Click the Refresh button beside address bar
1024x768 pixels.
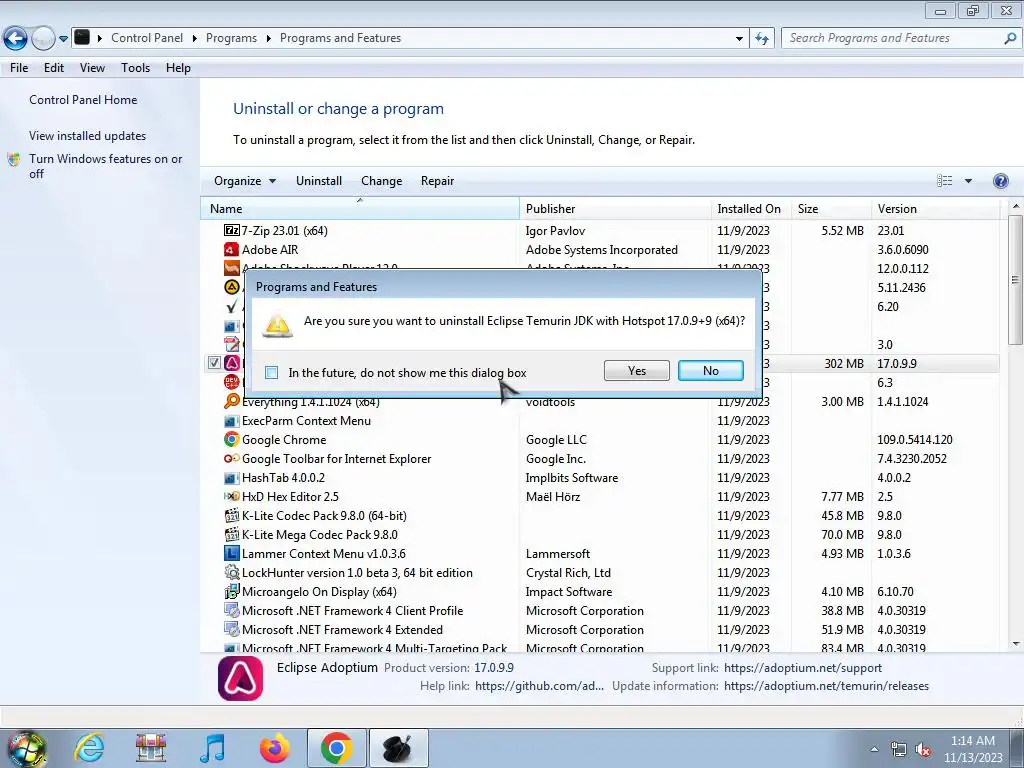click(x=762, y=39)
